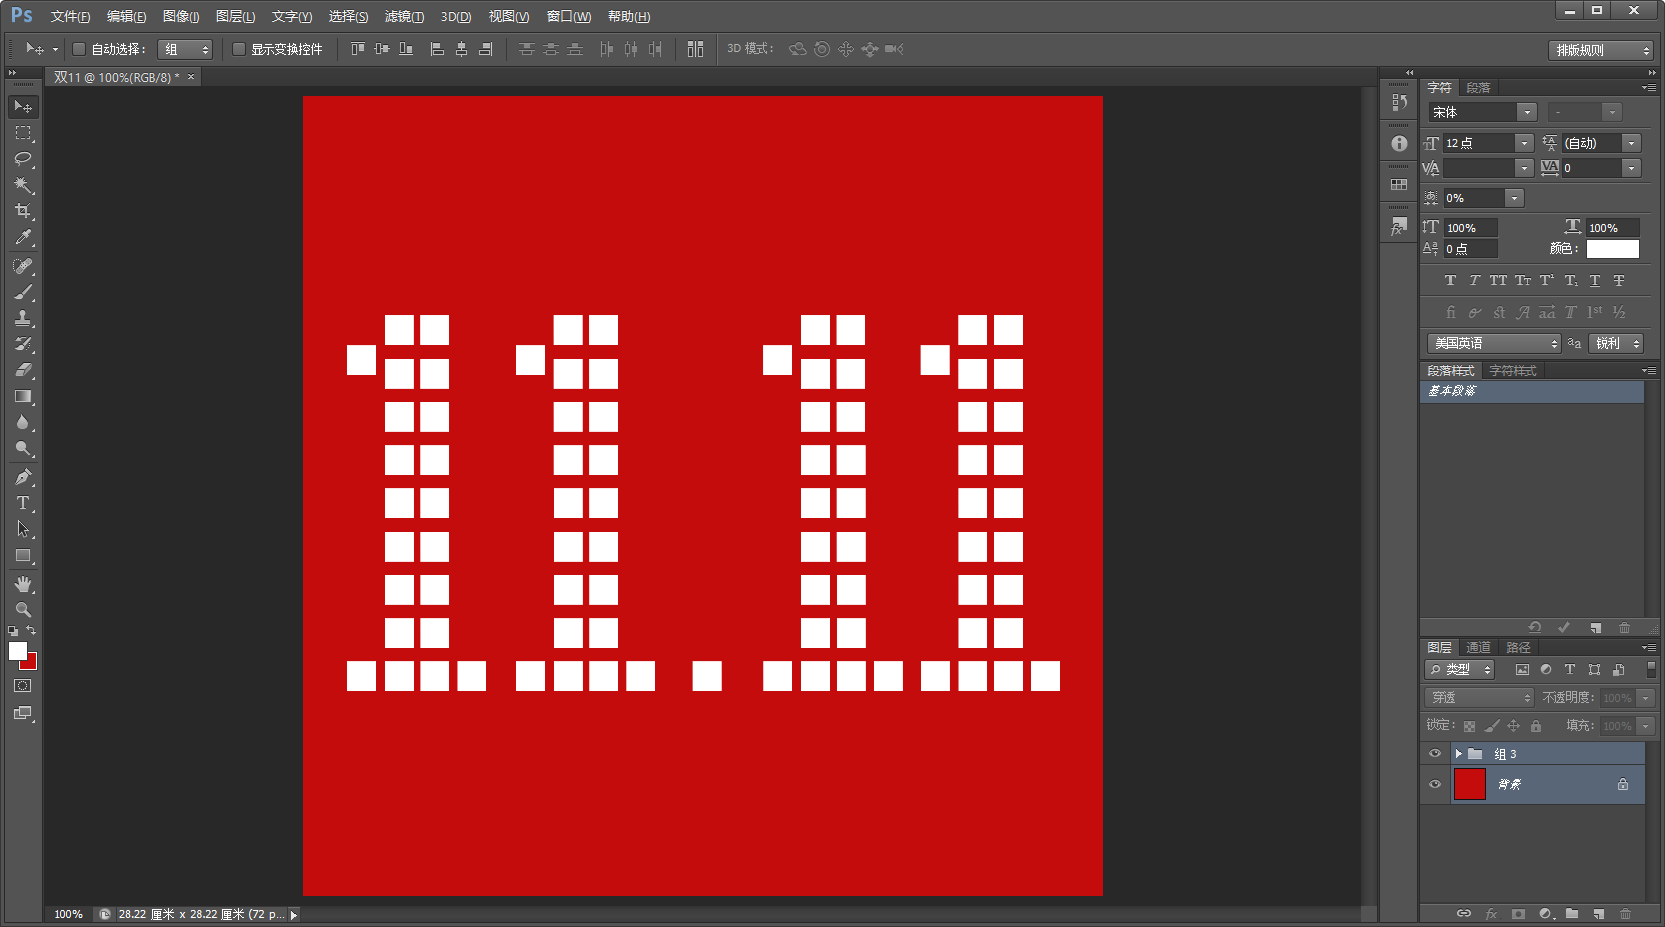Swap foreground and background colors icon

[31, 631]
